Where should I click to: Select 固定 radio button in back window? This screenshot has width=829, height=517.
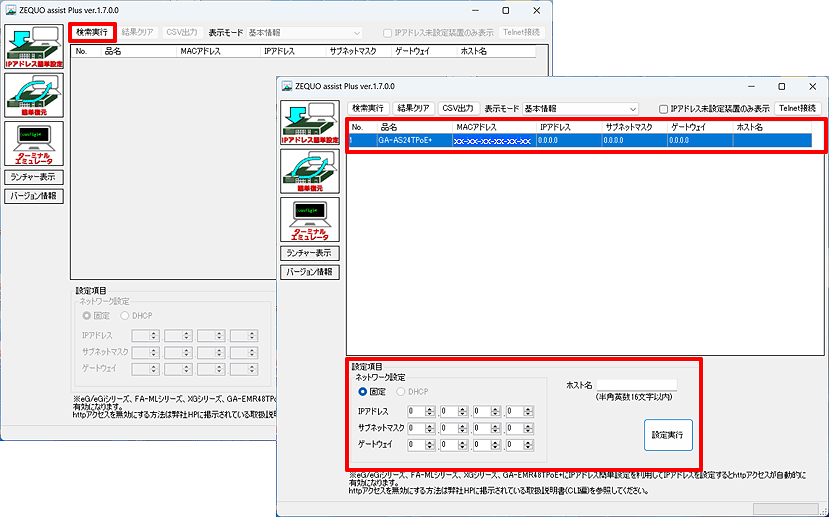click(x=87, y=316)
